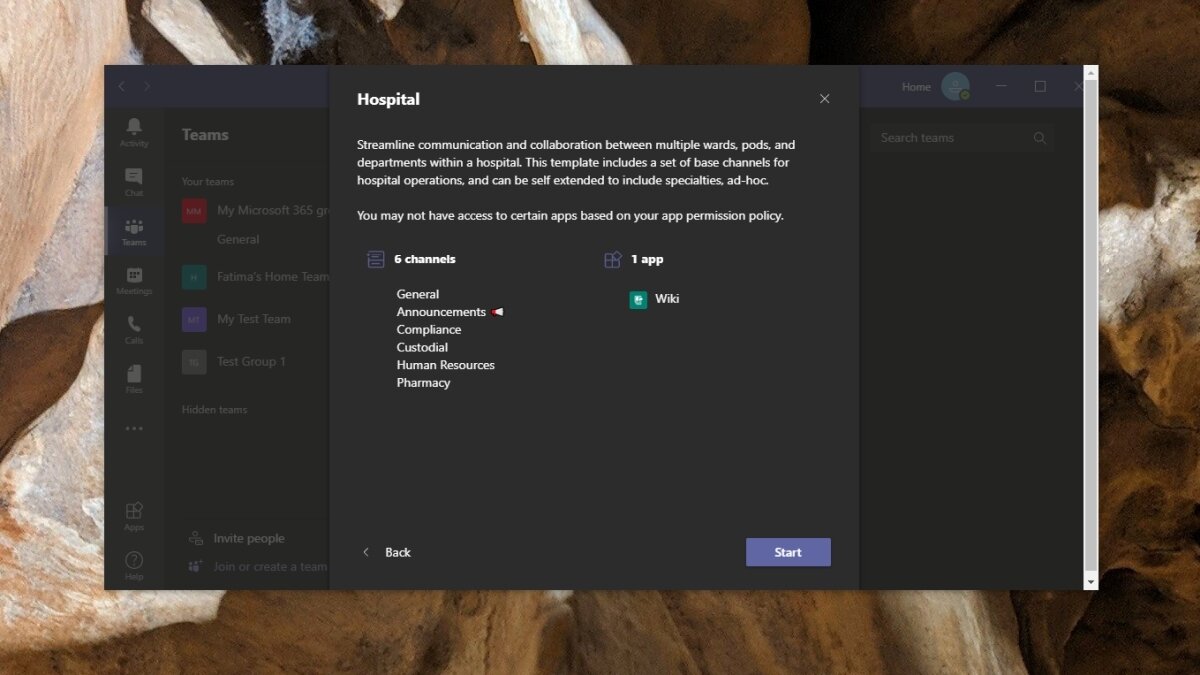Select My Test Team
The height and width of the screenshot is (675, 1200).
[255, 318]
